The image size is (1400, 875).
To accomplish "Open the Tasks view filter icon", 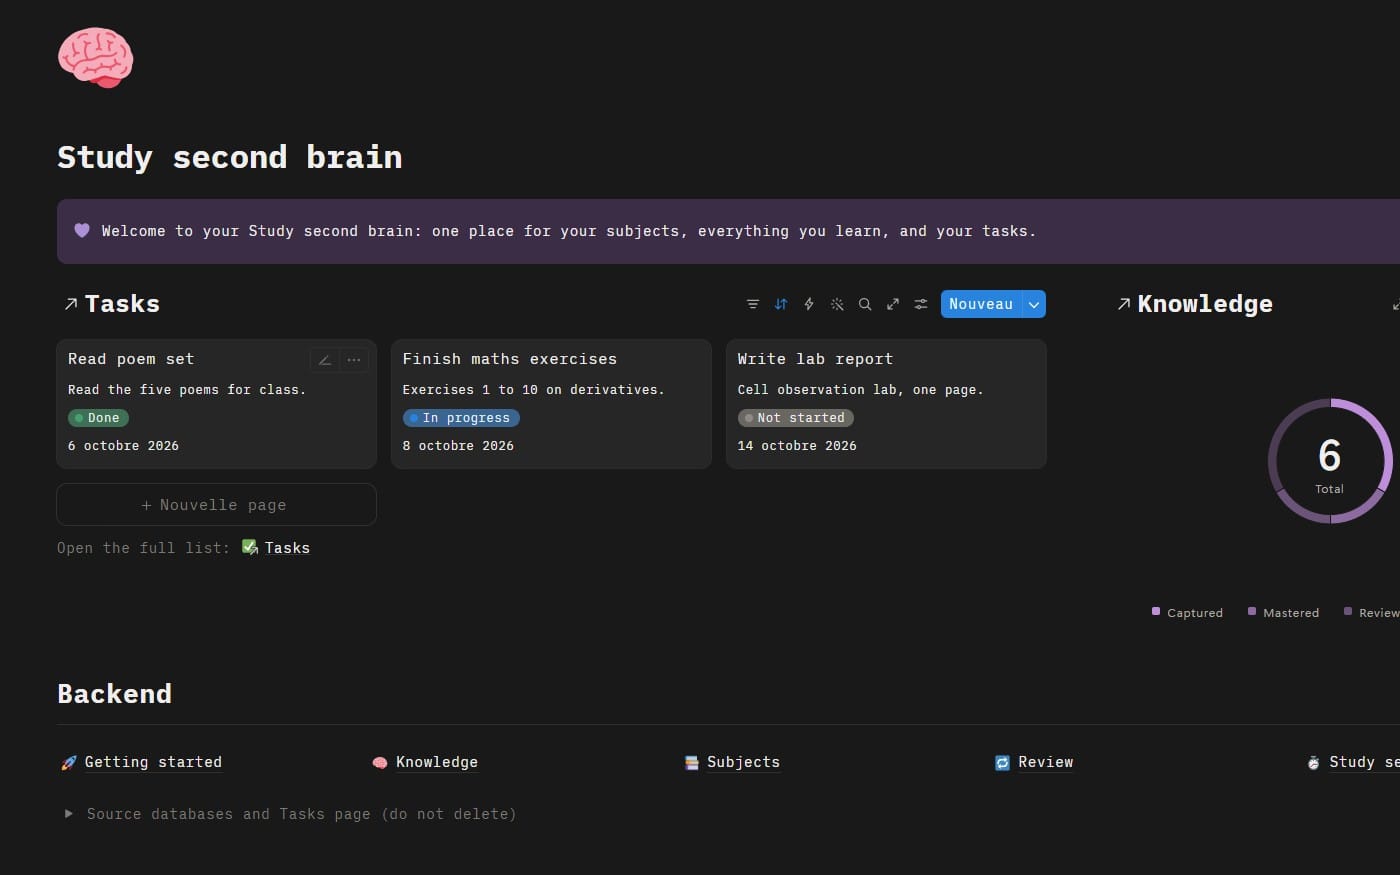I will pos(753,304).
